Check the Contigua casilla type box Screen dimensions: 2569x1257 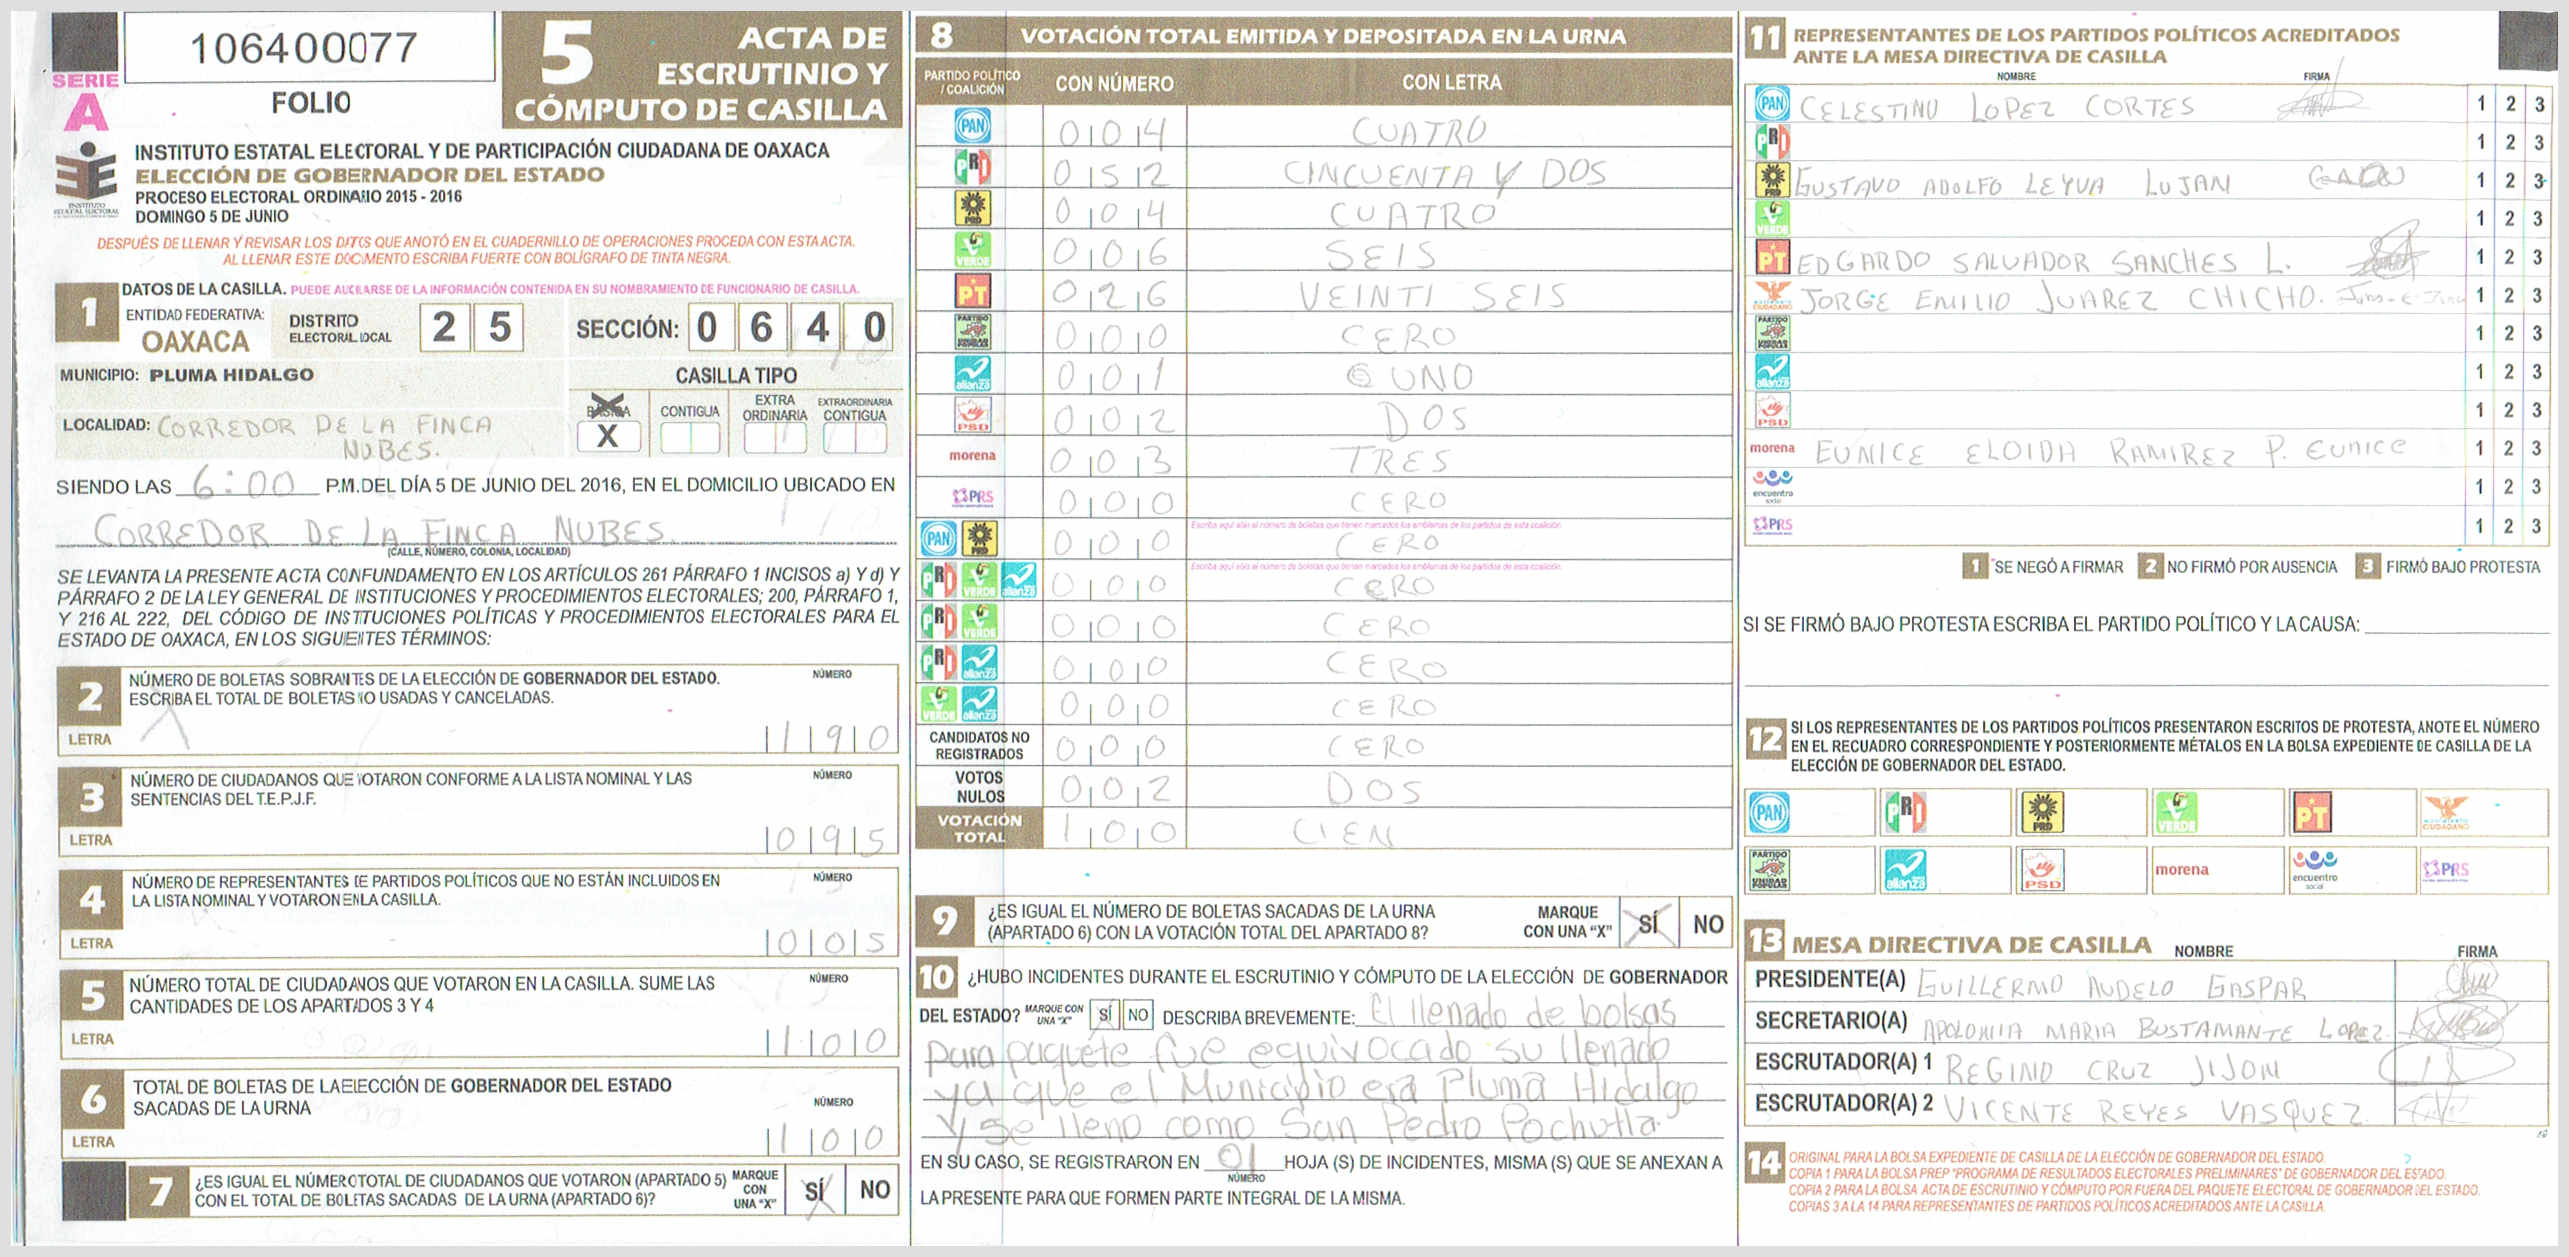point(689,437)
